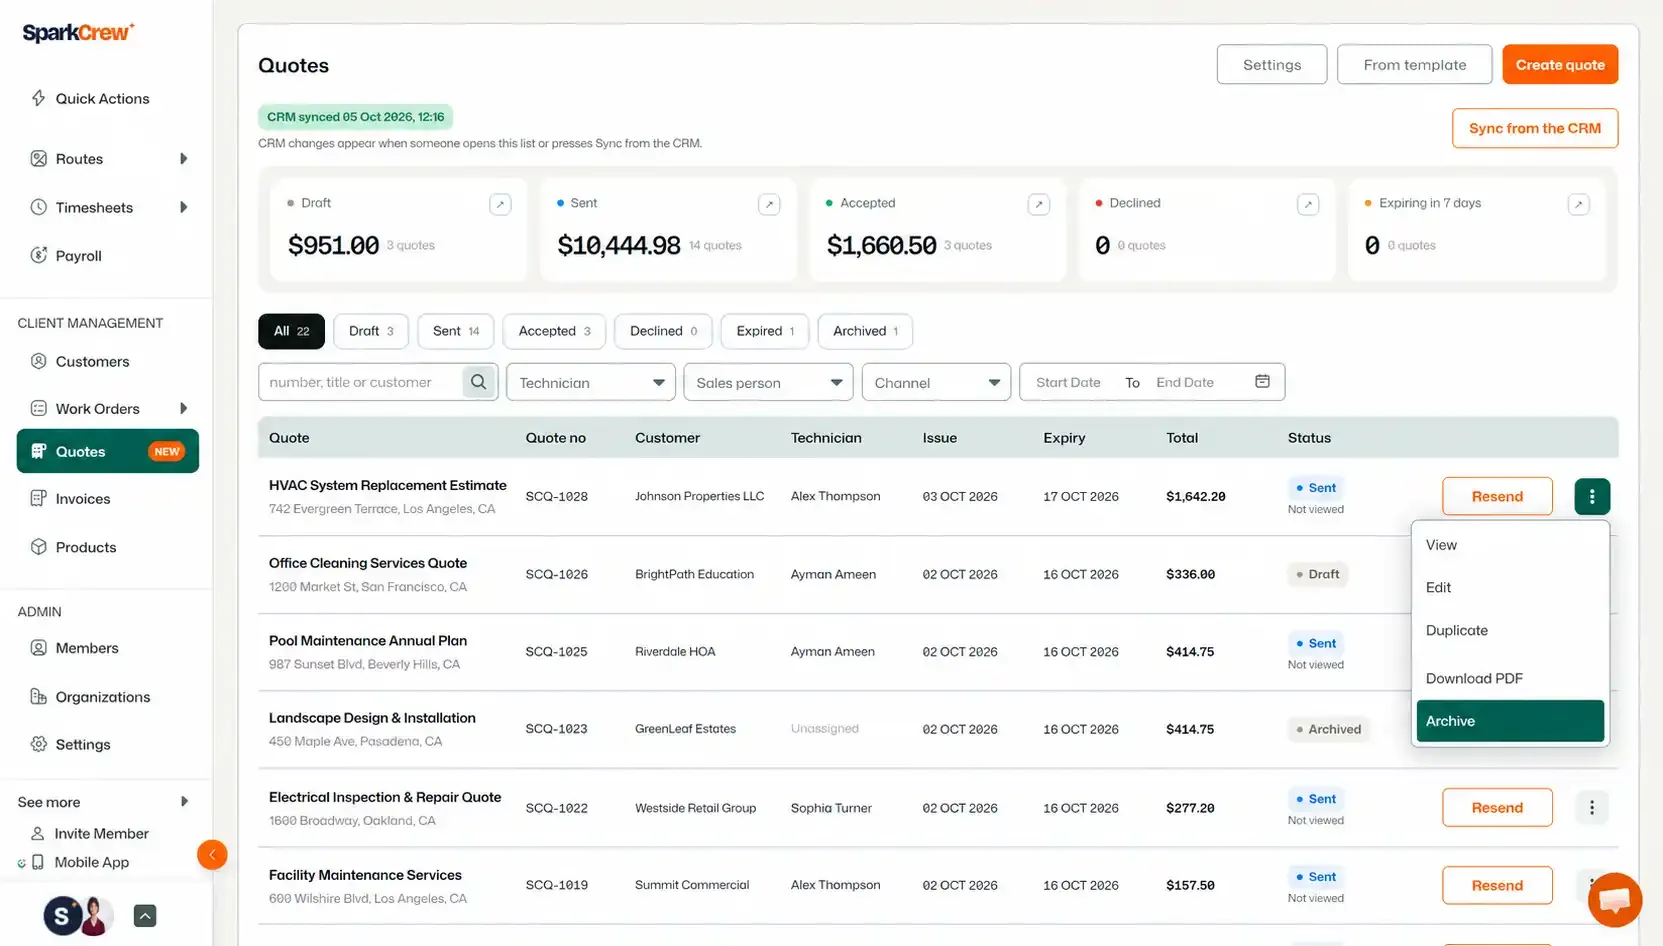Resend the Facility Maintenance Services quote
This screenshot has width=1663, height=946.
click(x=1497, y=885)
